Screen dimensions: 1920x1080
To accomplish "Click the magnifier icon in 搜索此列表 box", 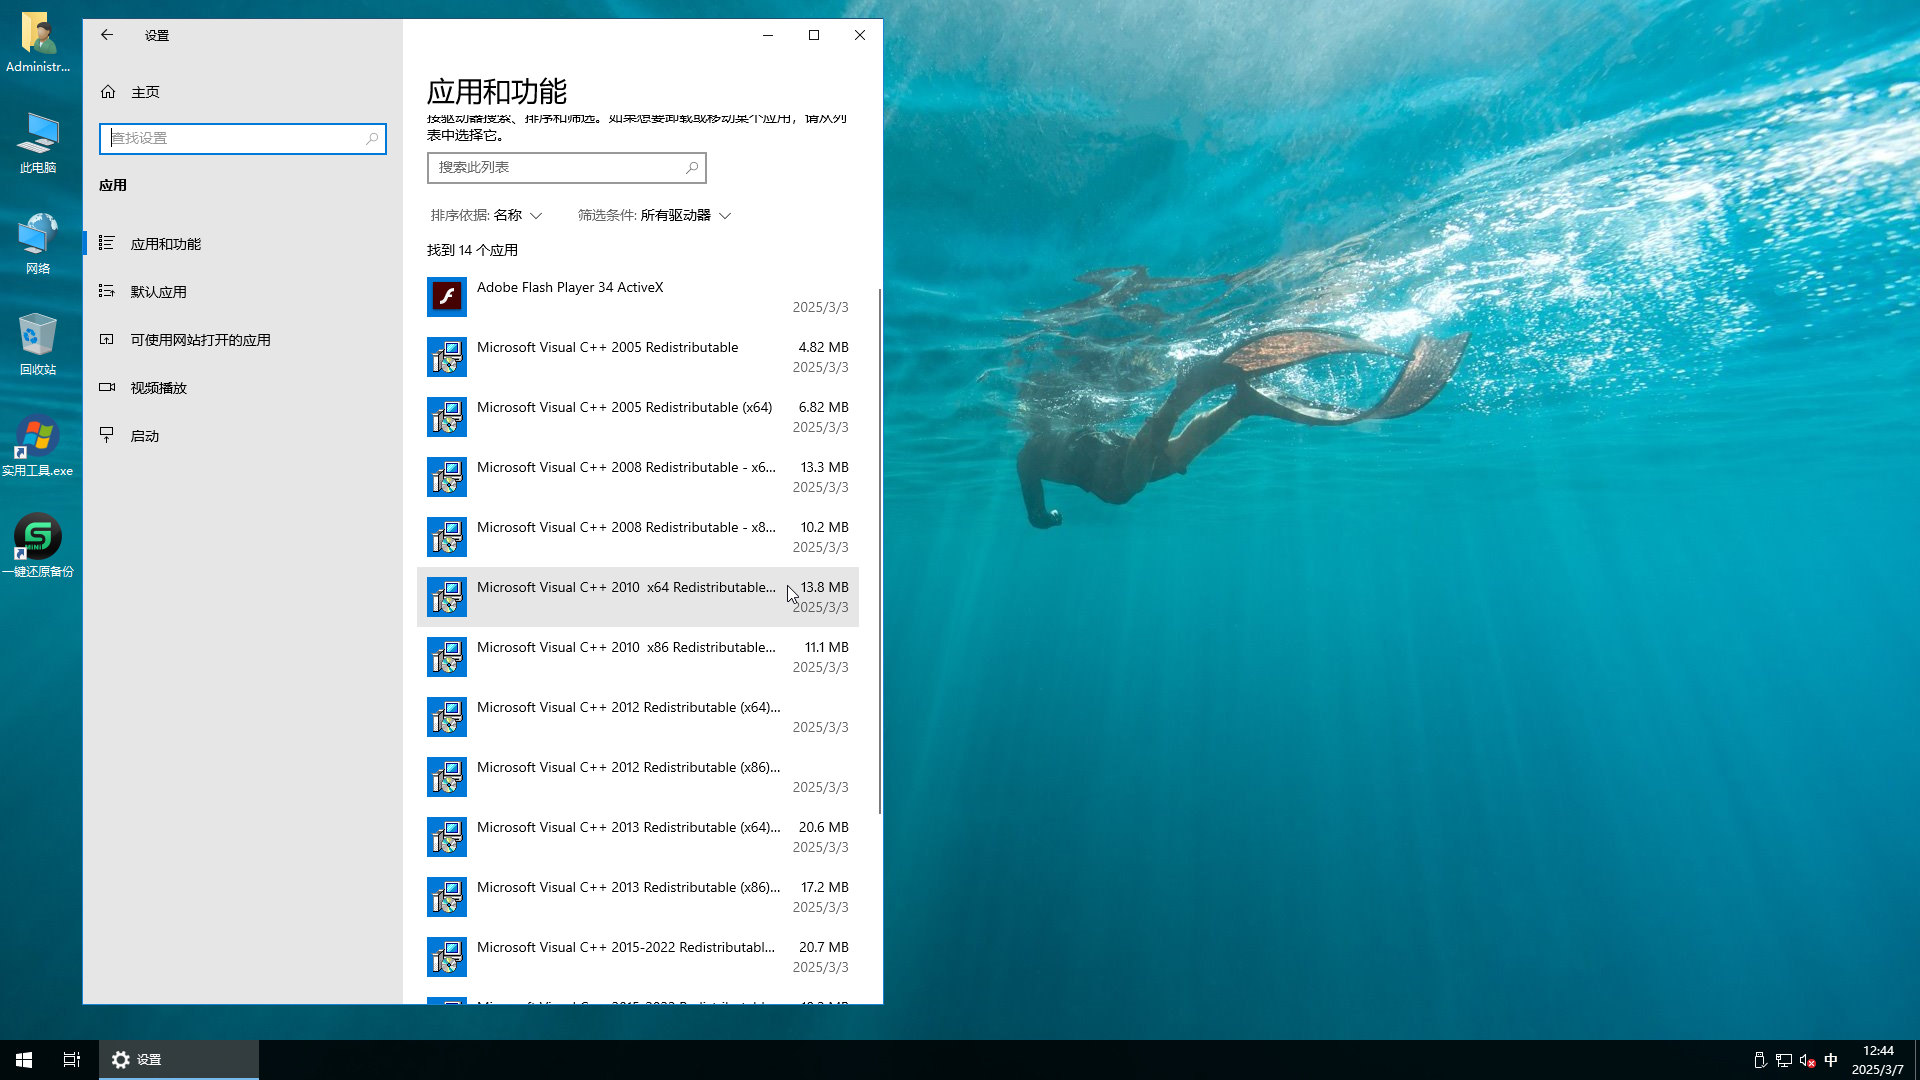I will pos(691,167).
